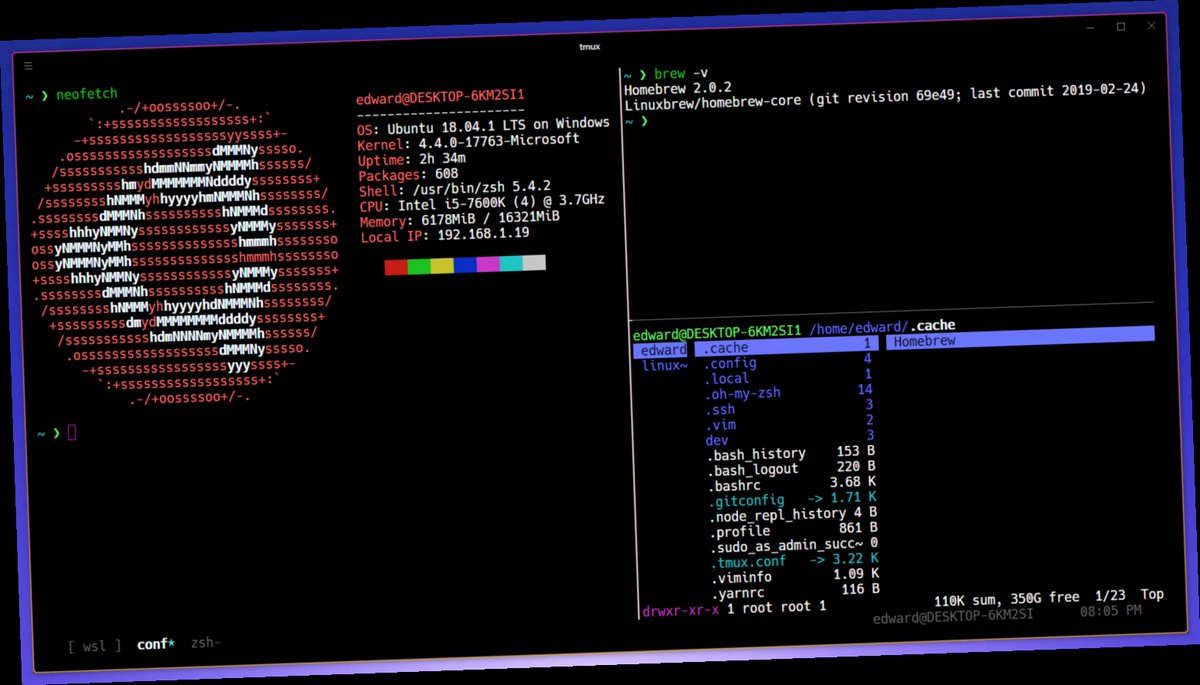
Task: Select the dev folder in ranger
Action: (x=790, y=437)
